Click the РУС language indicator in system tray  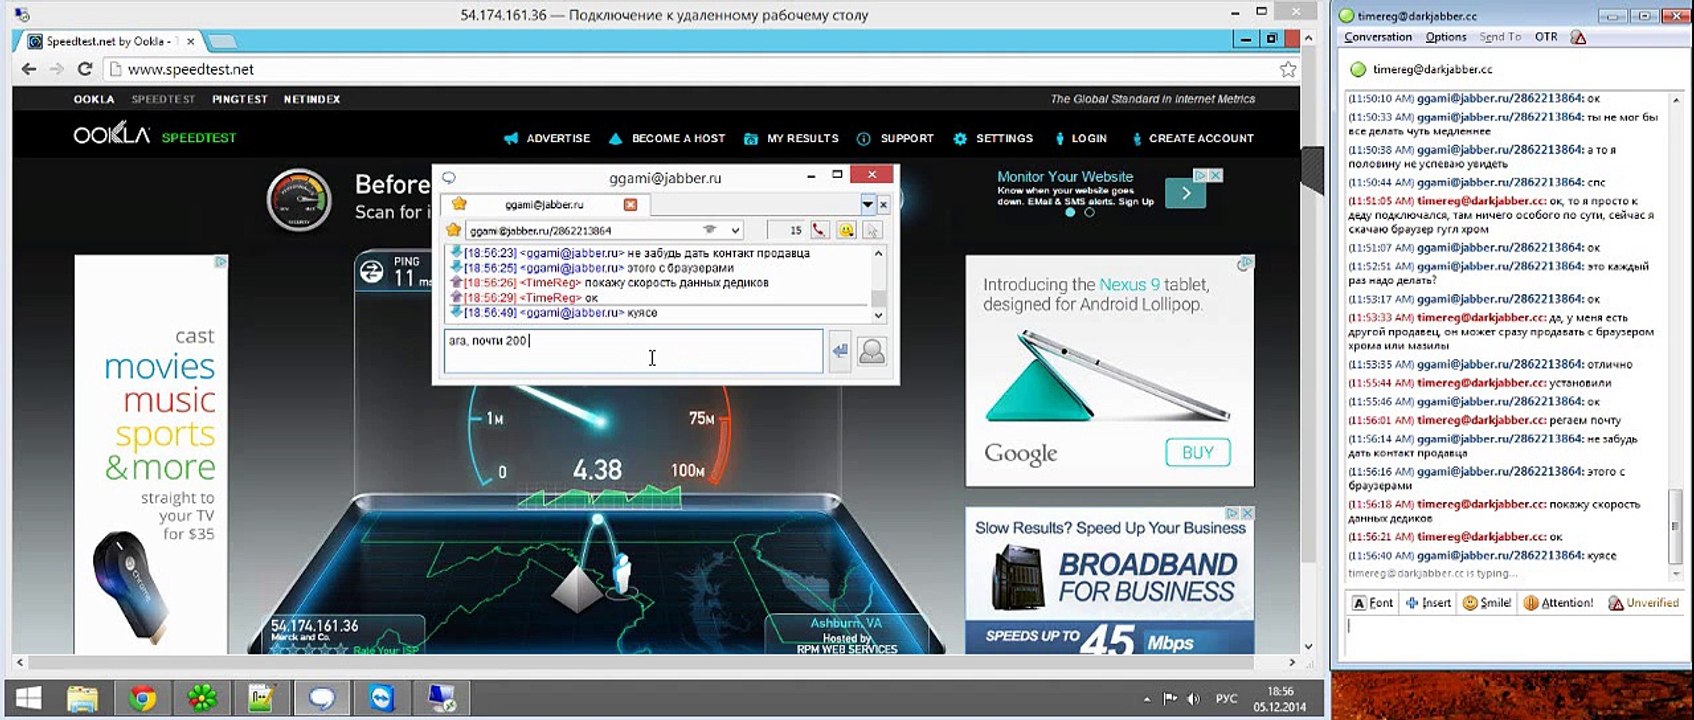(1226, 699)
